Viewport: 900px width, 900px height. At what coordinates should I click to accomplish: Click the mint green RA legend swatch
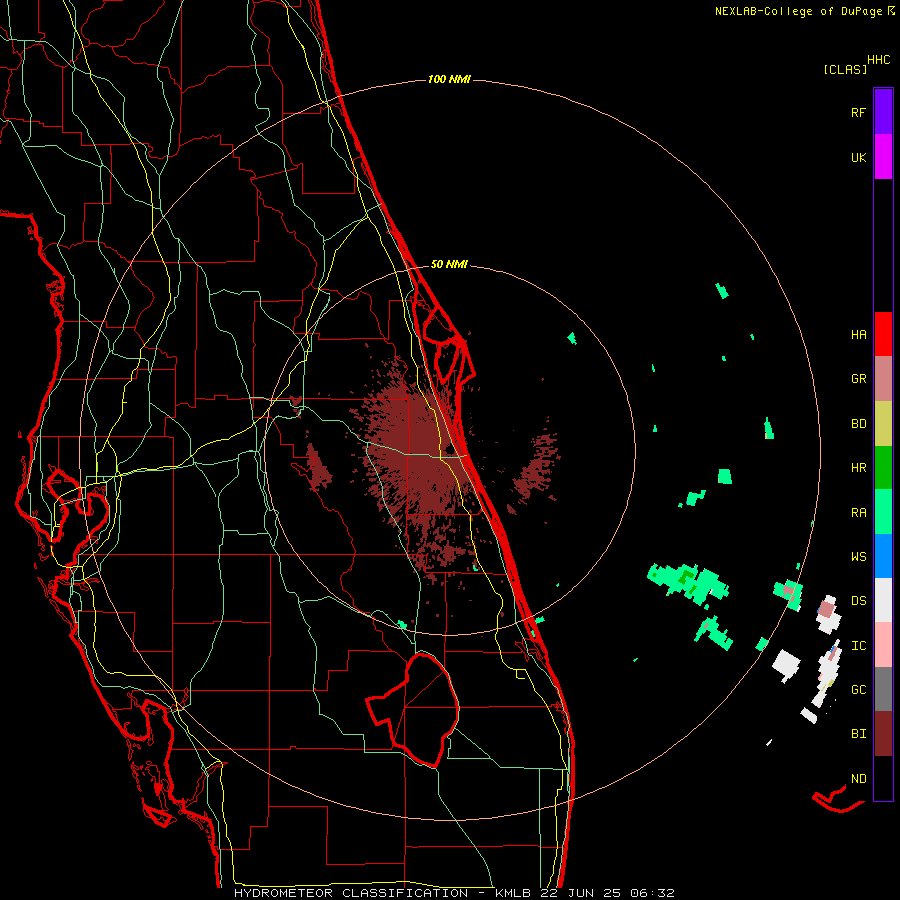point(883,512)
